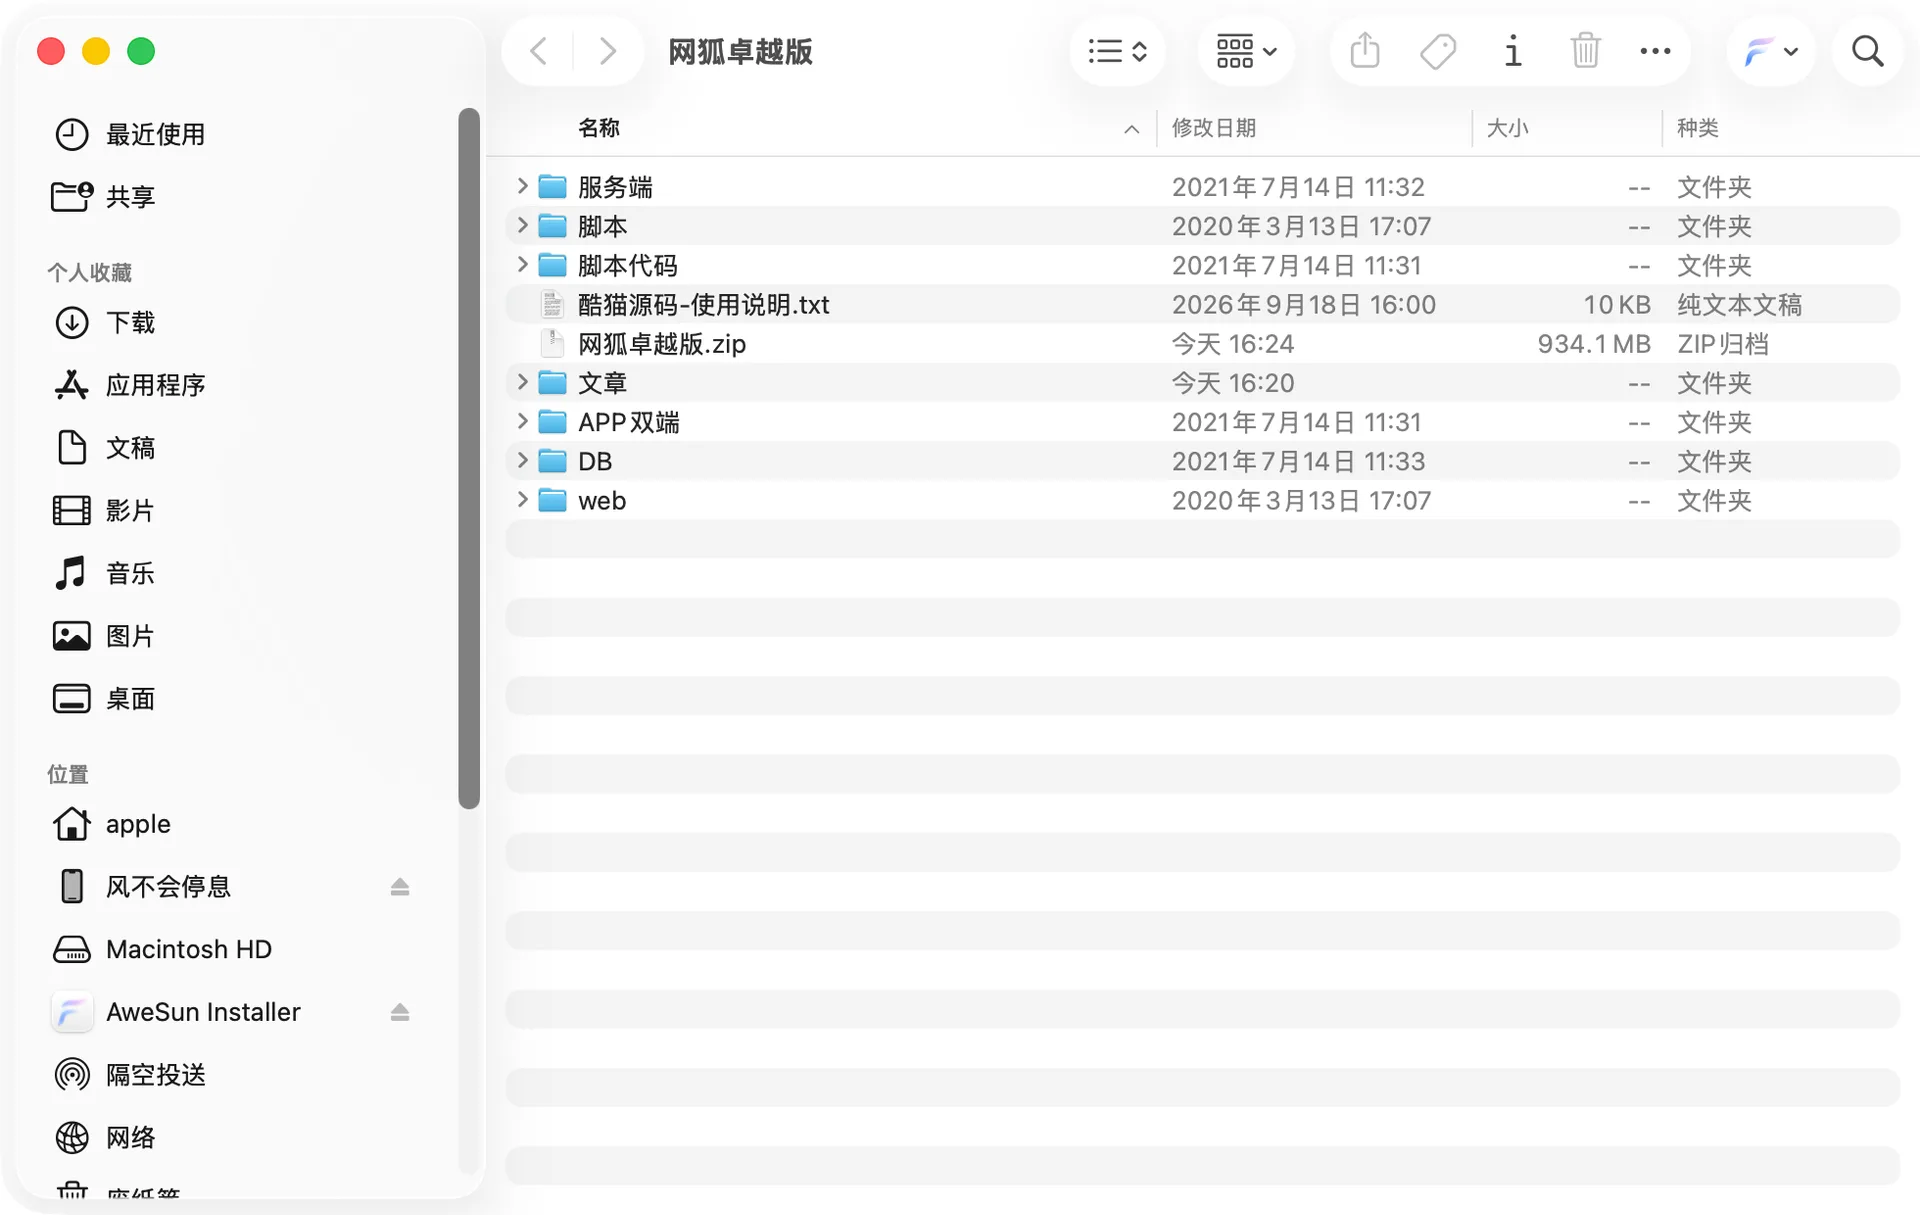The image size is (1920, 1215).
Task: Open the more actions ellipsis menu
Action: [1655, 51]
